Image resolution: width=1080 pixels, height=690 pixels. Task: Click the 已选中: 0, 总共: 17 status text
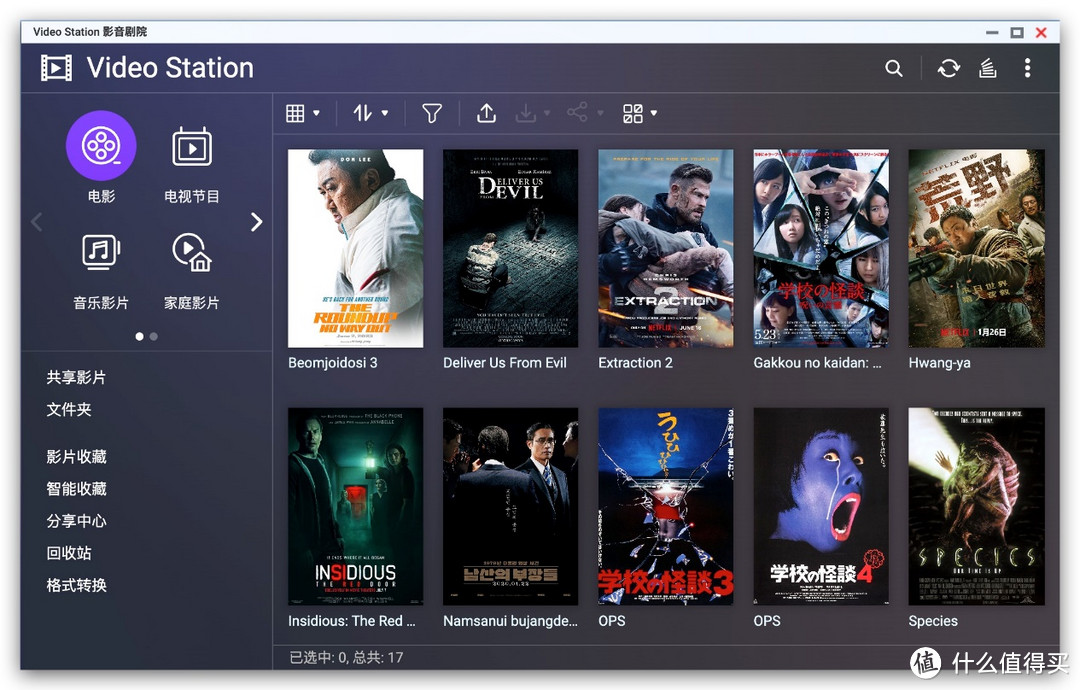coord(346,658)
